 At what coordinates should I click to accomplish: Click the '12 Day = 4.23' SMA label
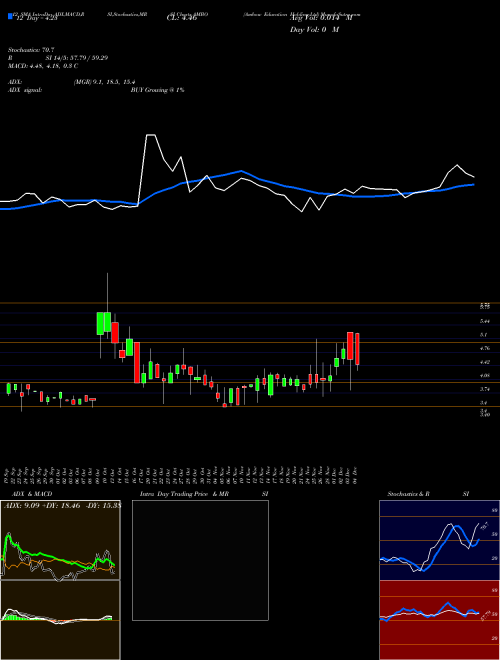[35, 18]
